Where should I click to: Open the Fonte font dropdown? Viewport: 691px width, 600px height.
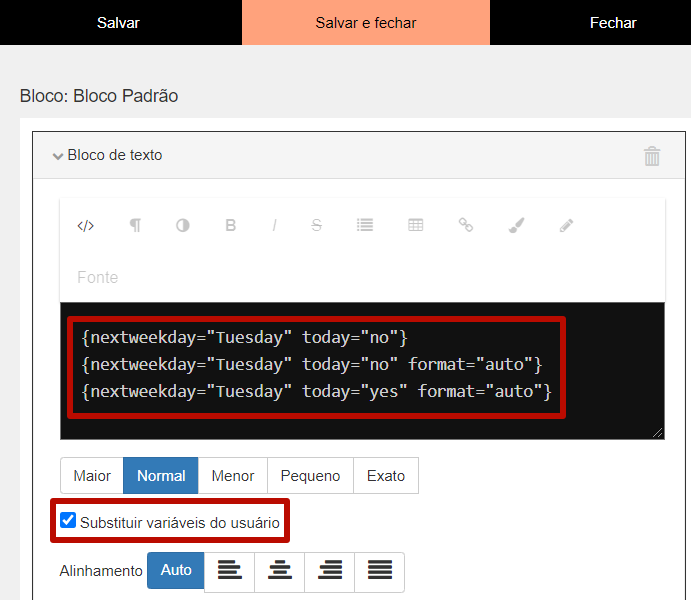pyautogui.click(x=97, y=277)
